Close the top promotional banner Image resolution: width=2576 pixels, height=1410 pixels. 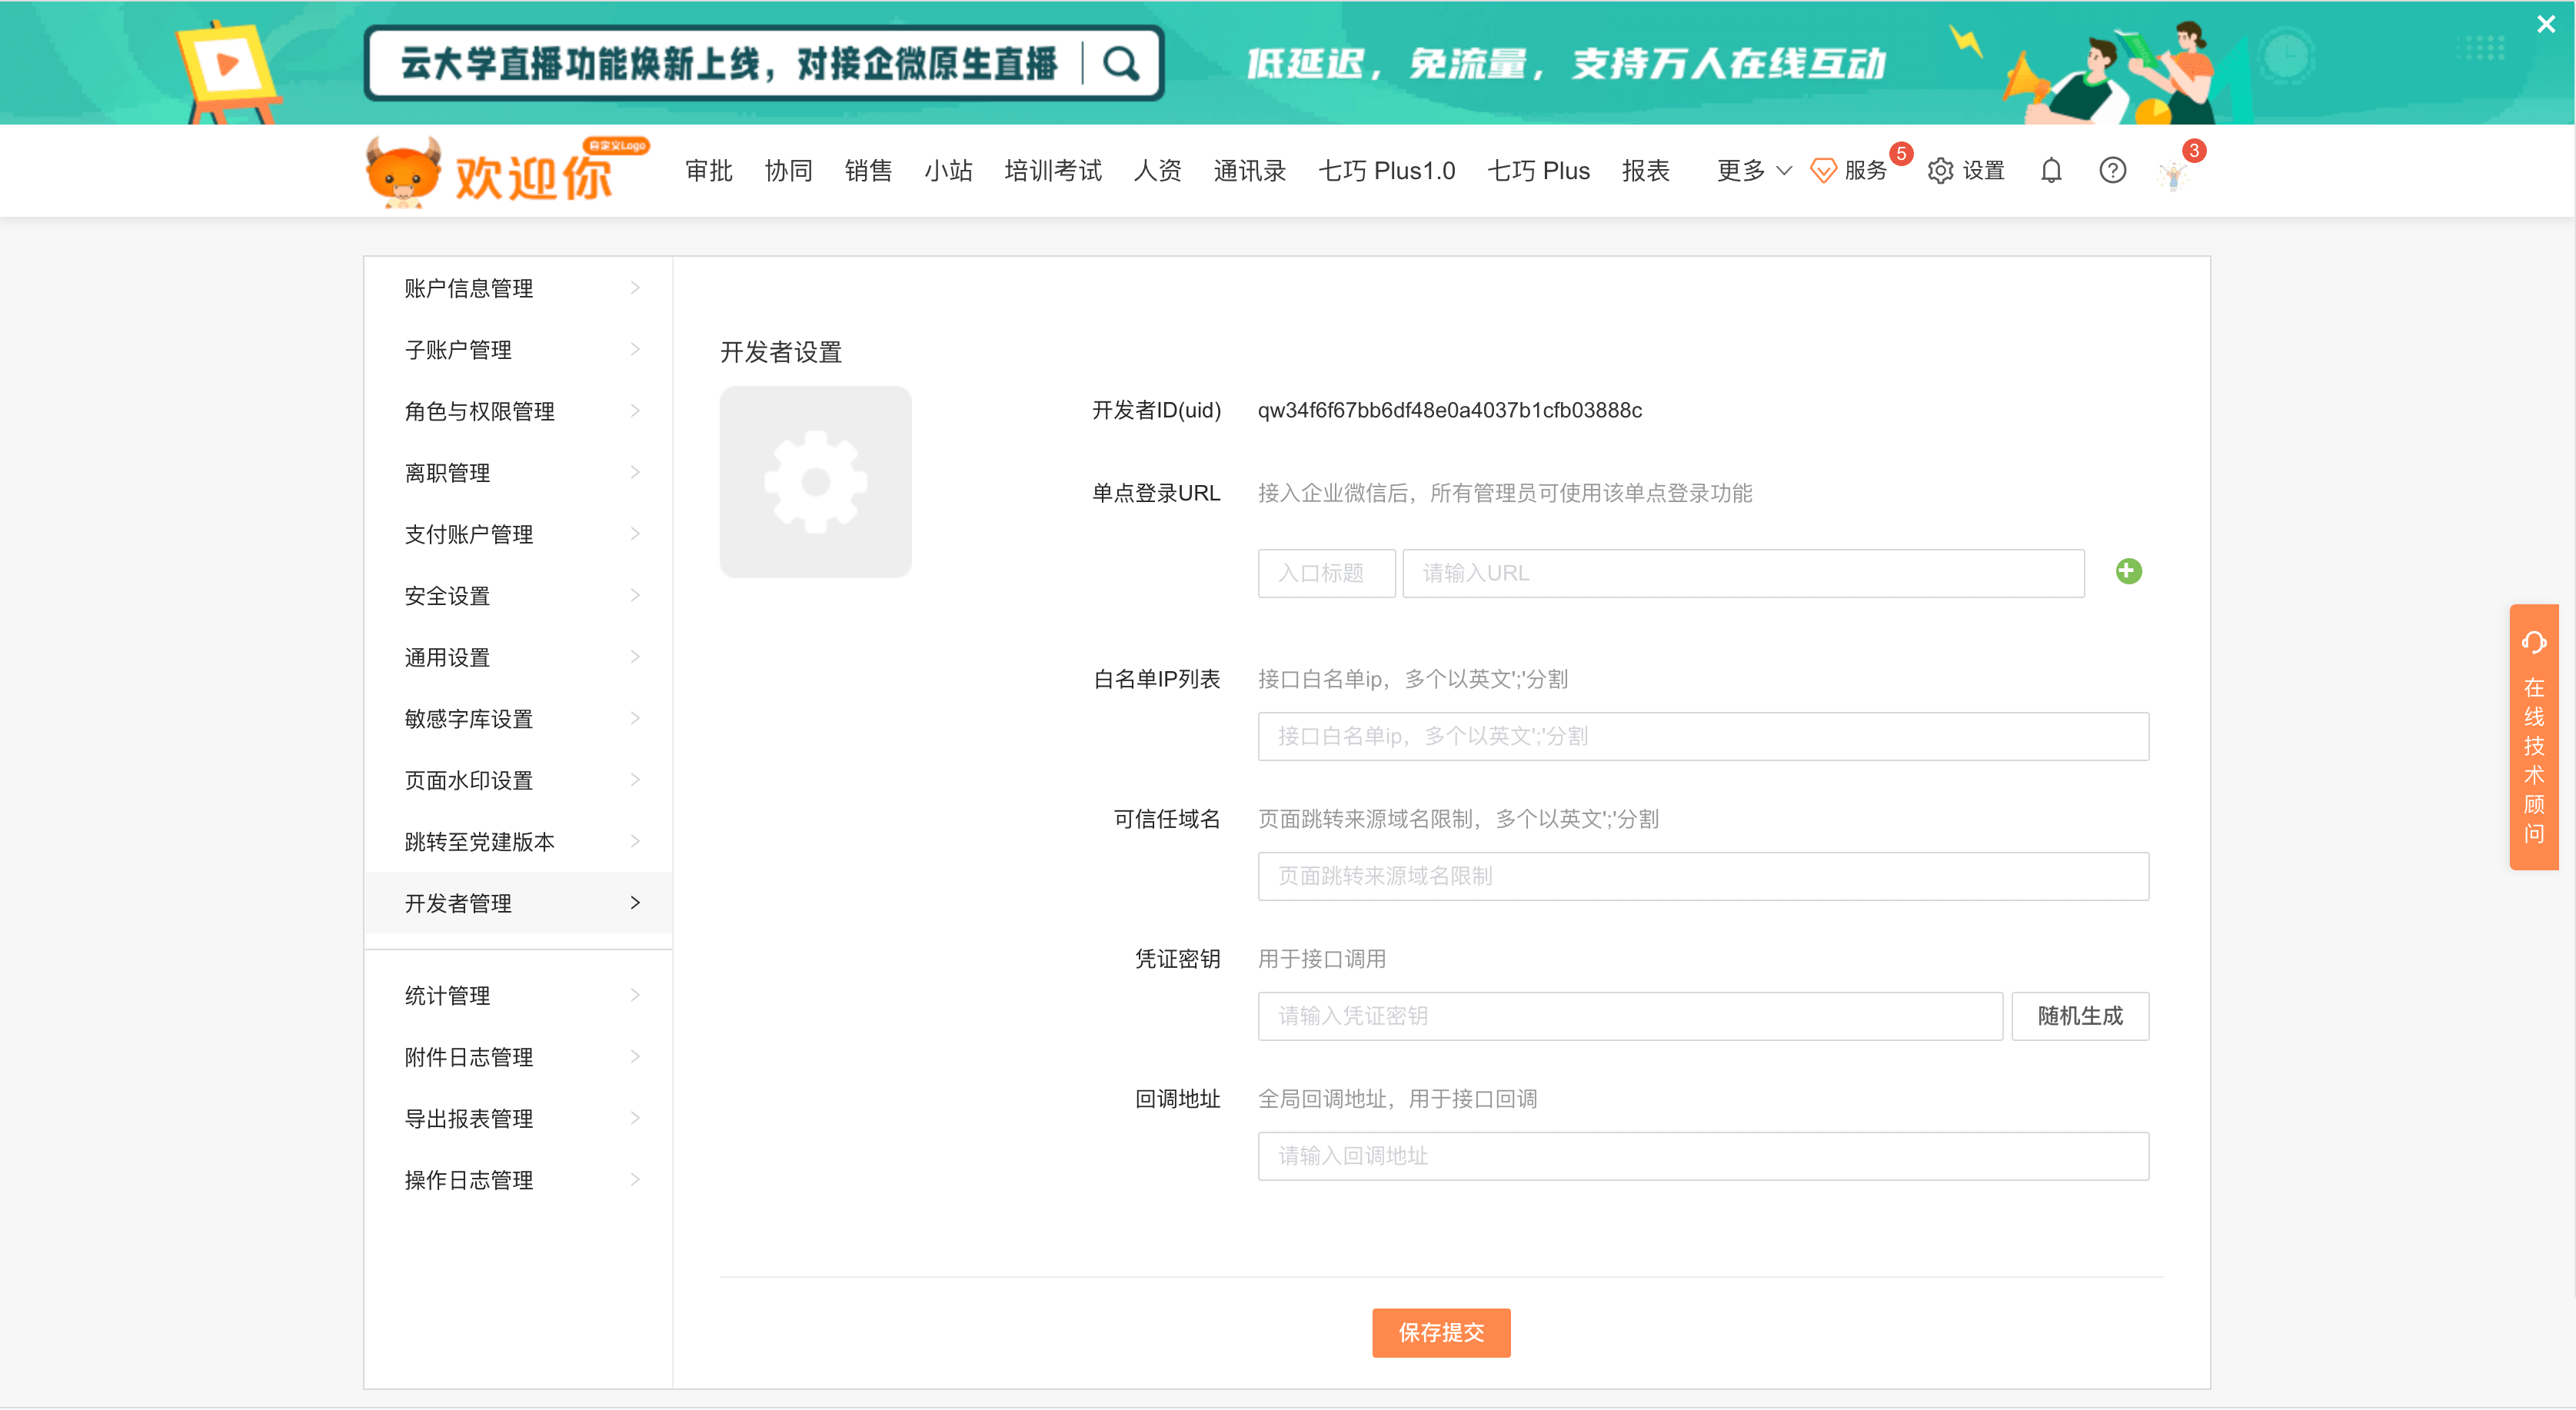(2546, 24)
